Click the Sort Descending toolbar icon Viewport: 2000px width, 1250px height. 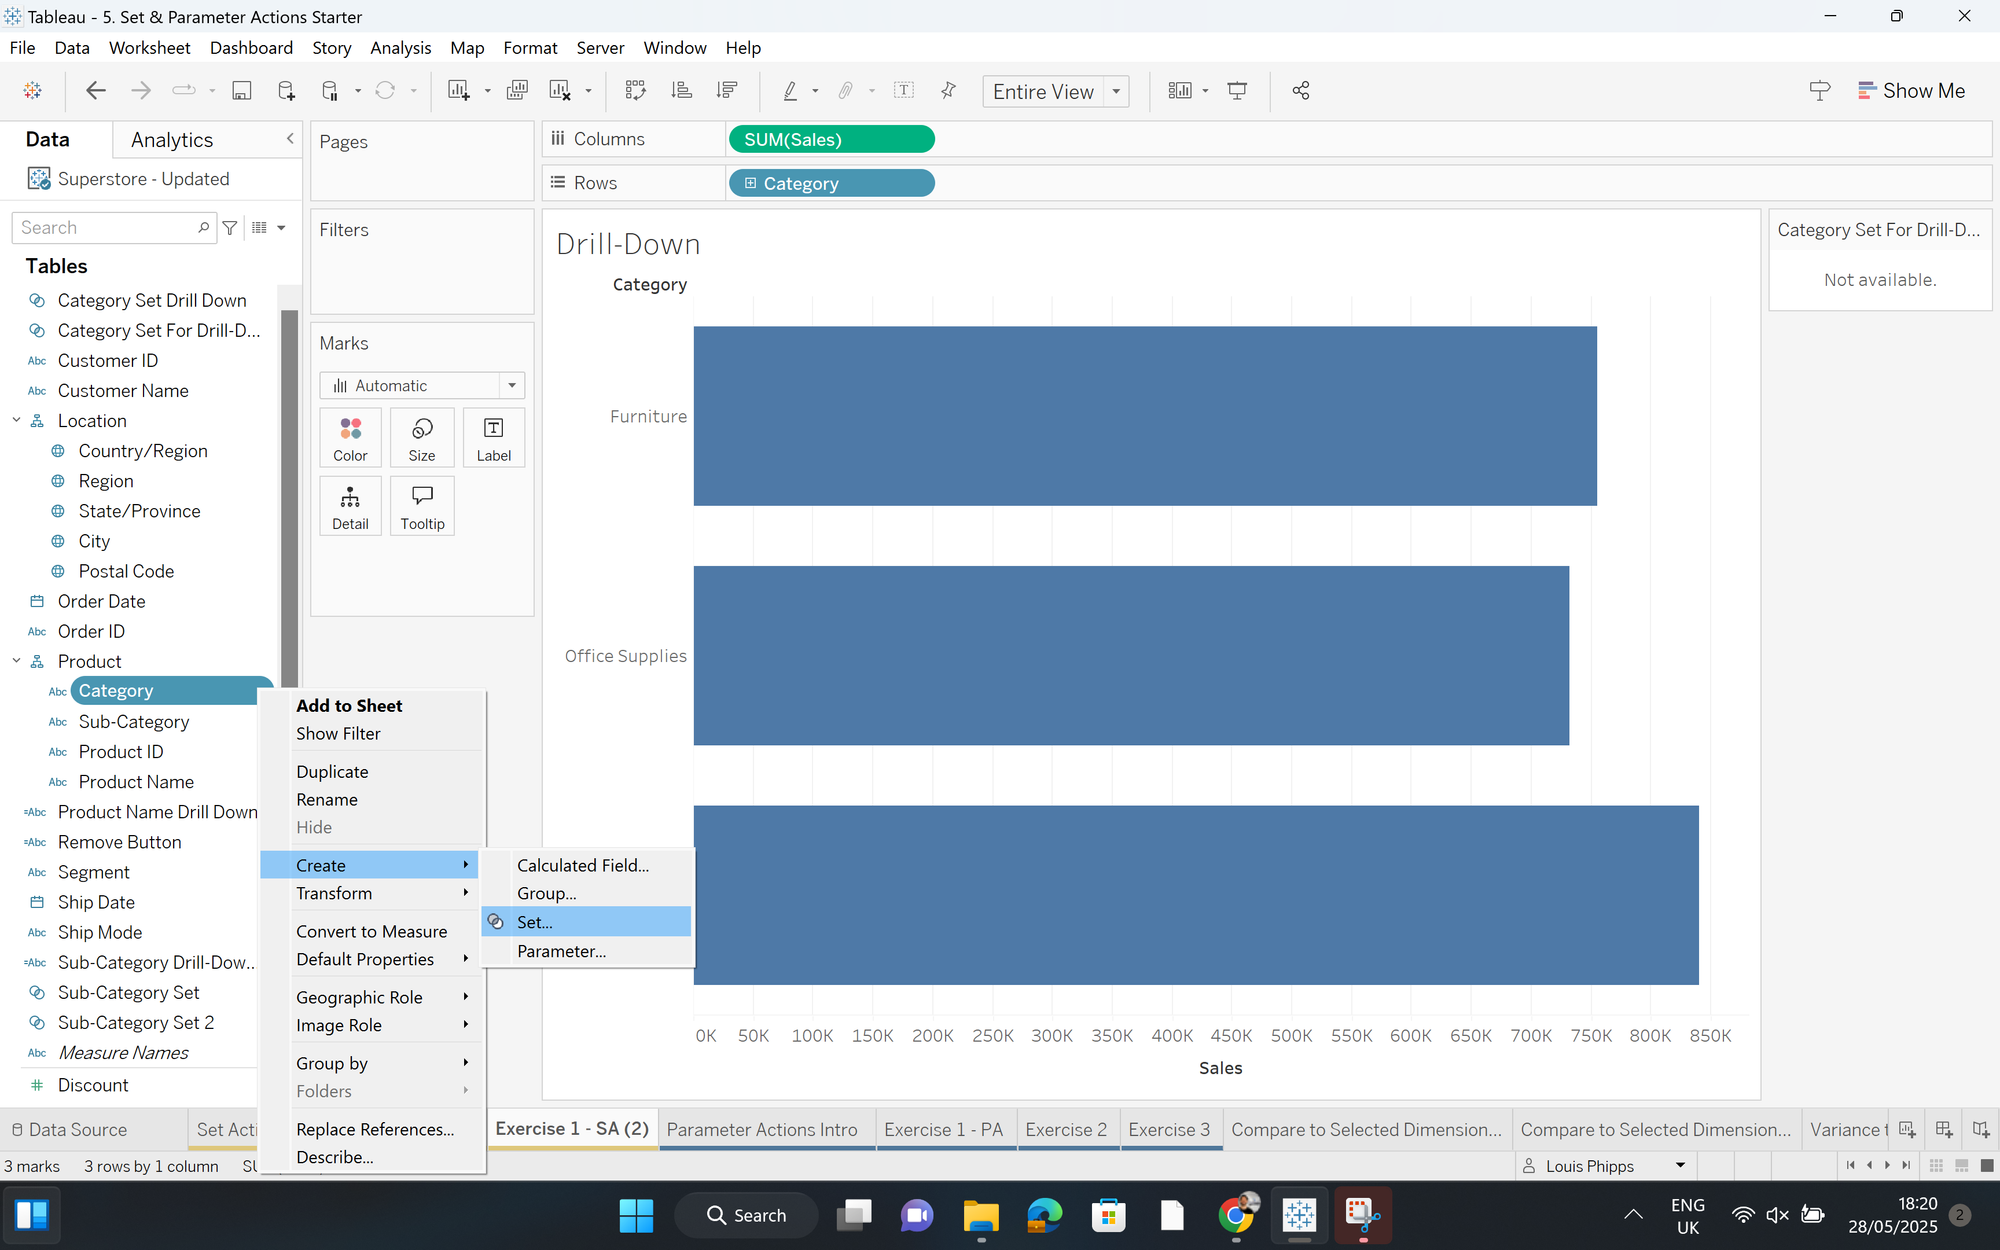pyautogui.click(x=727, y=91)
